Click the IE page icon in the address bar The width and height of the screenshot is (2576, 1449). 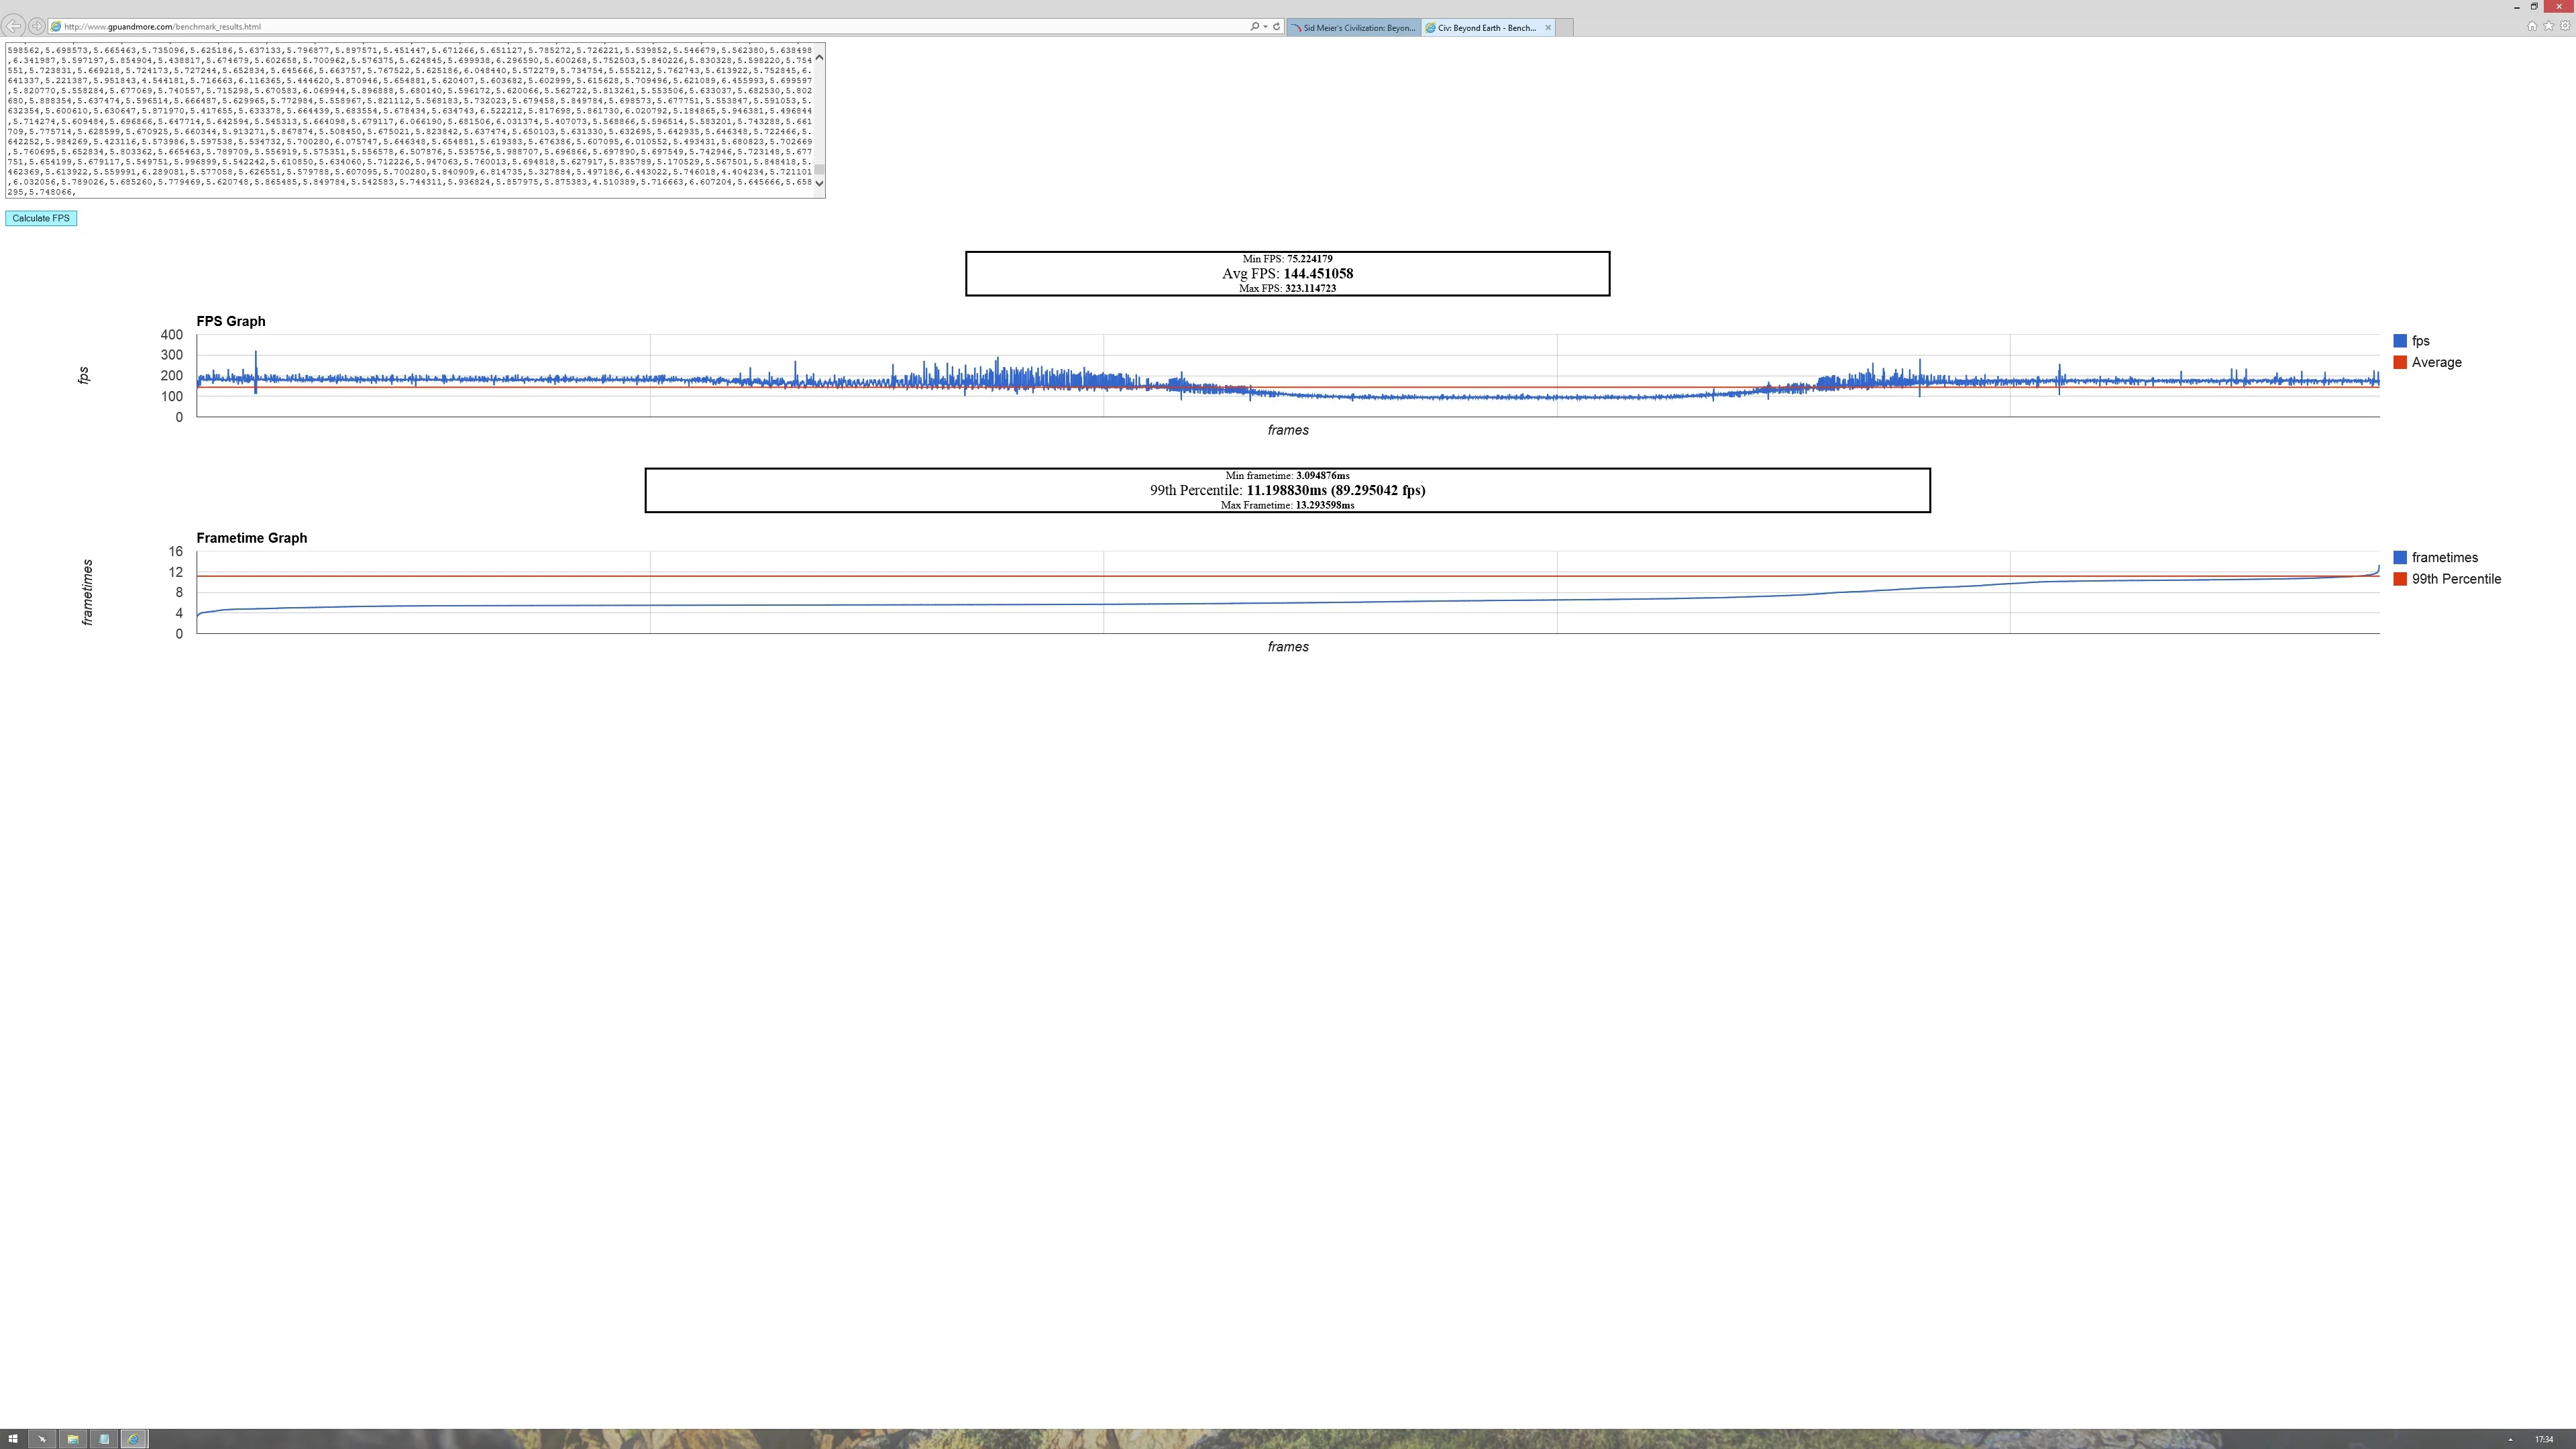click(56, 27)
